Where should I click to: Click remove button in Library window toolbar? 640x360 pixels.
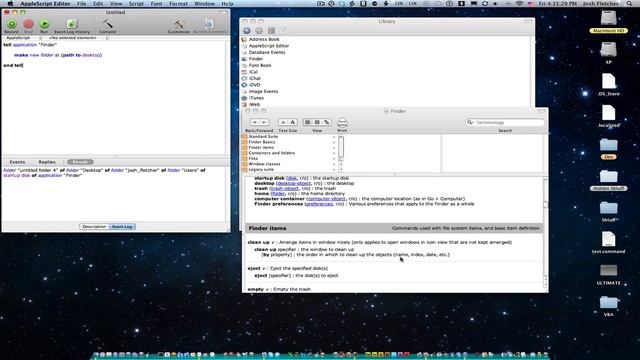[259, 31]
